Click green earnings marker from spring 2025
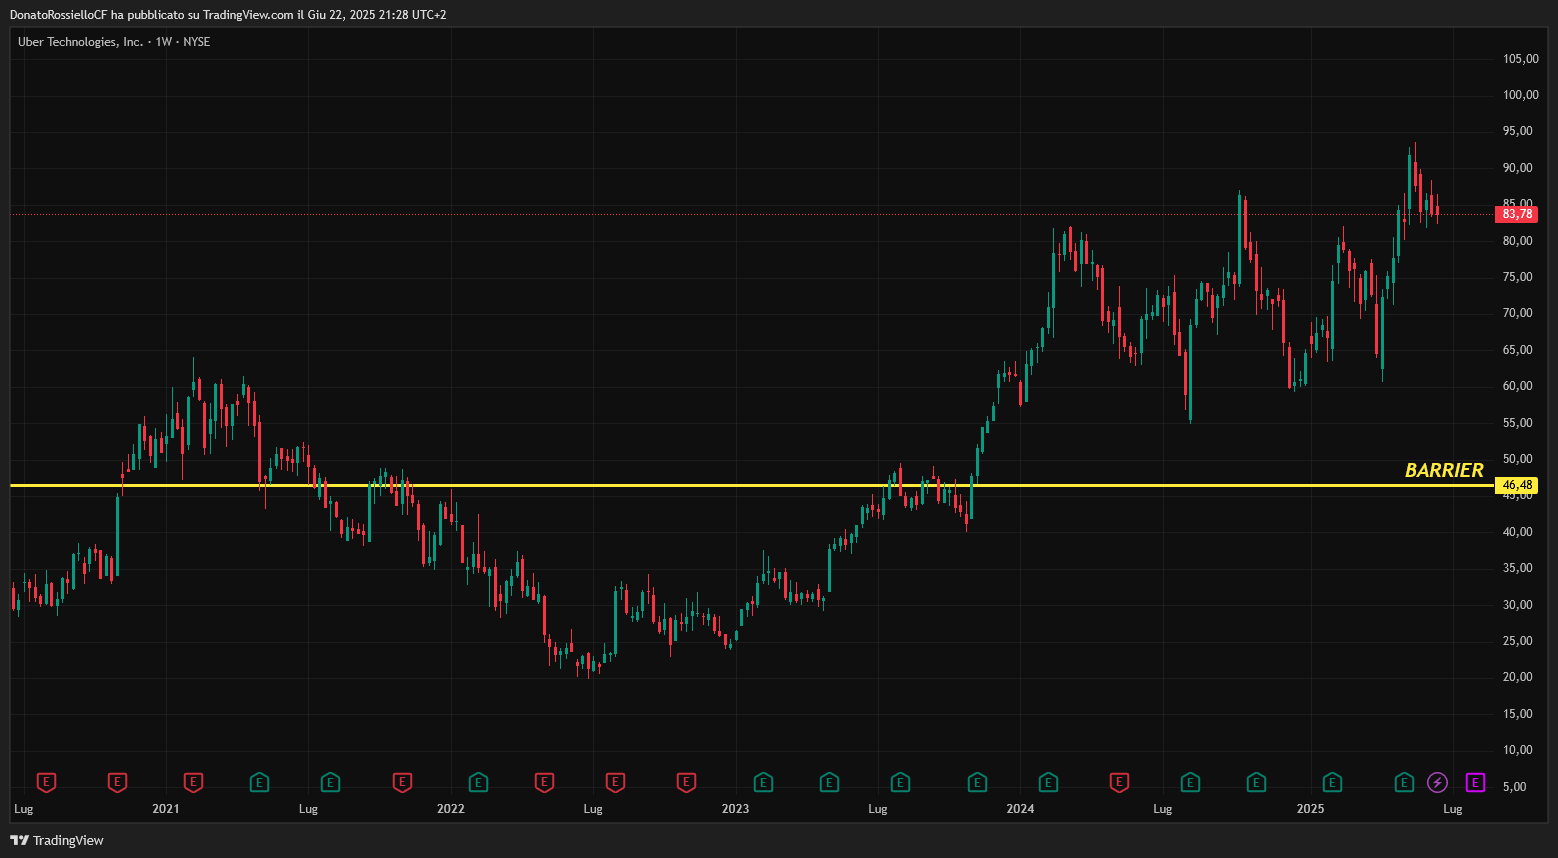 [x=1404, y=782]
